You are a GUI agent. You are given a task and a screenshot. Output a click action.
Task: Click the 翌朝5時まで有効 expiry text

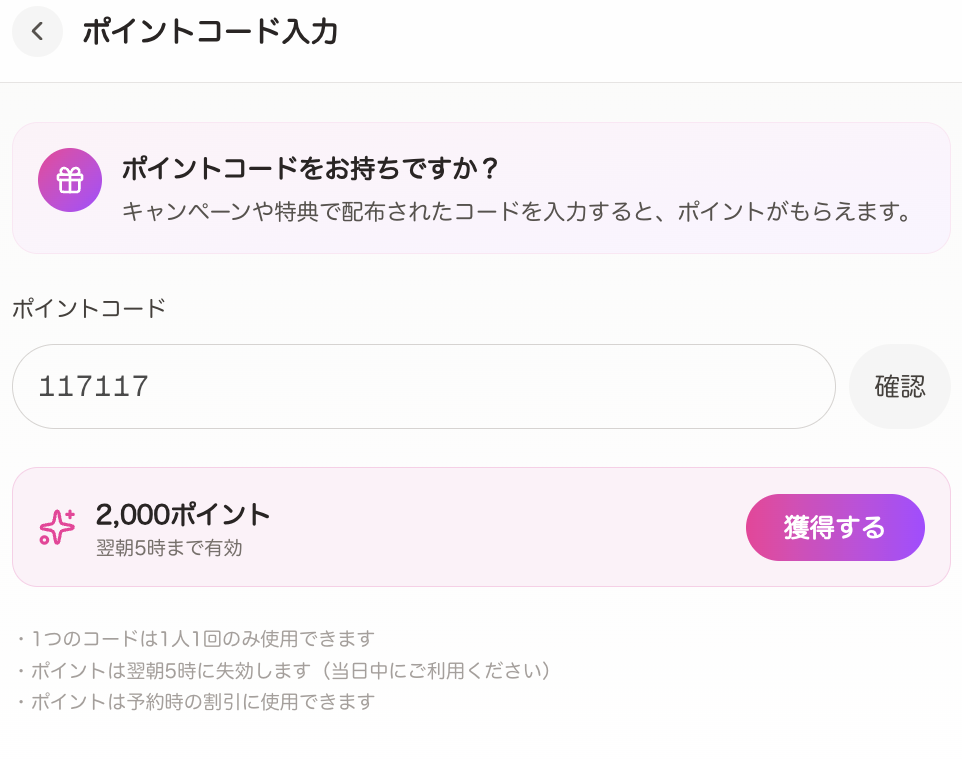pyautogui.click(x=169, y=548)
